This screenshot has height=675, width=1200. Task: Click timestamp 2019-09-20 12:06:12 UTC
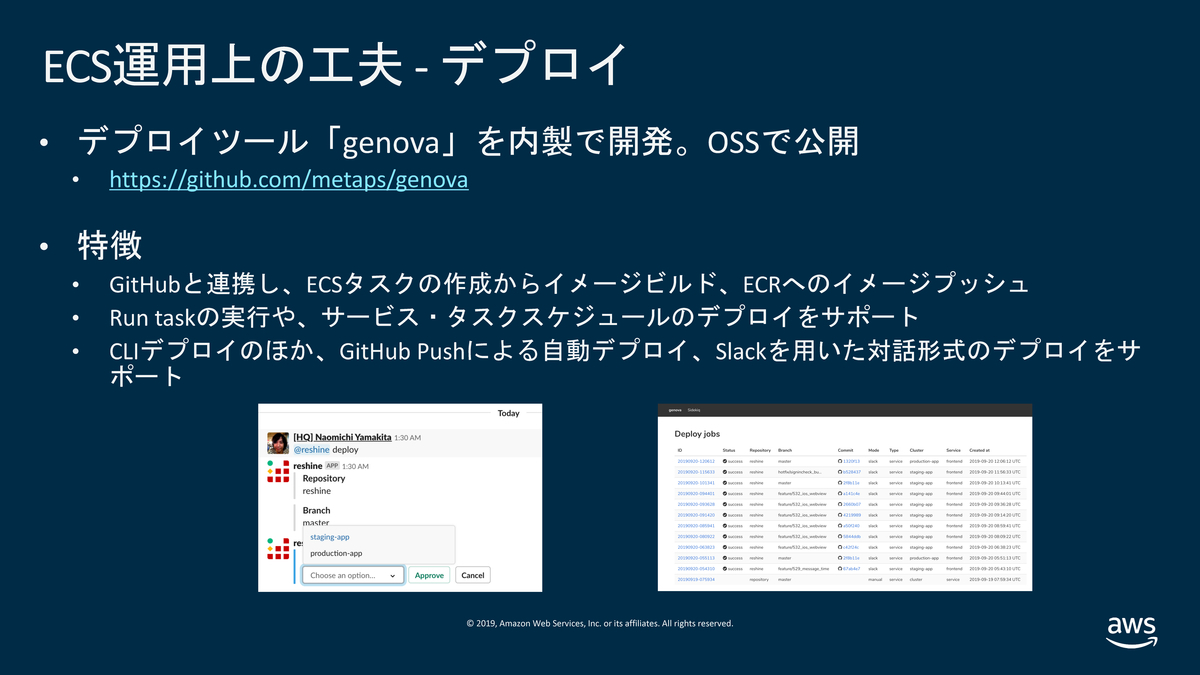coord(995,461)
